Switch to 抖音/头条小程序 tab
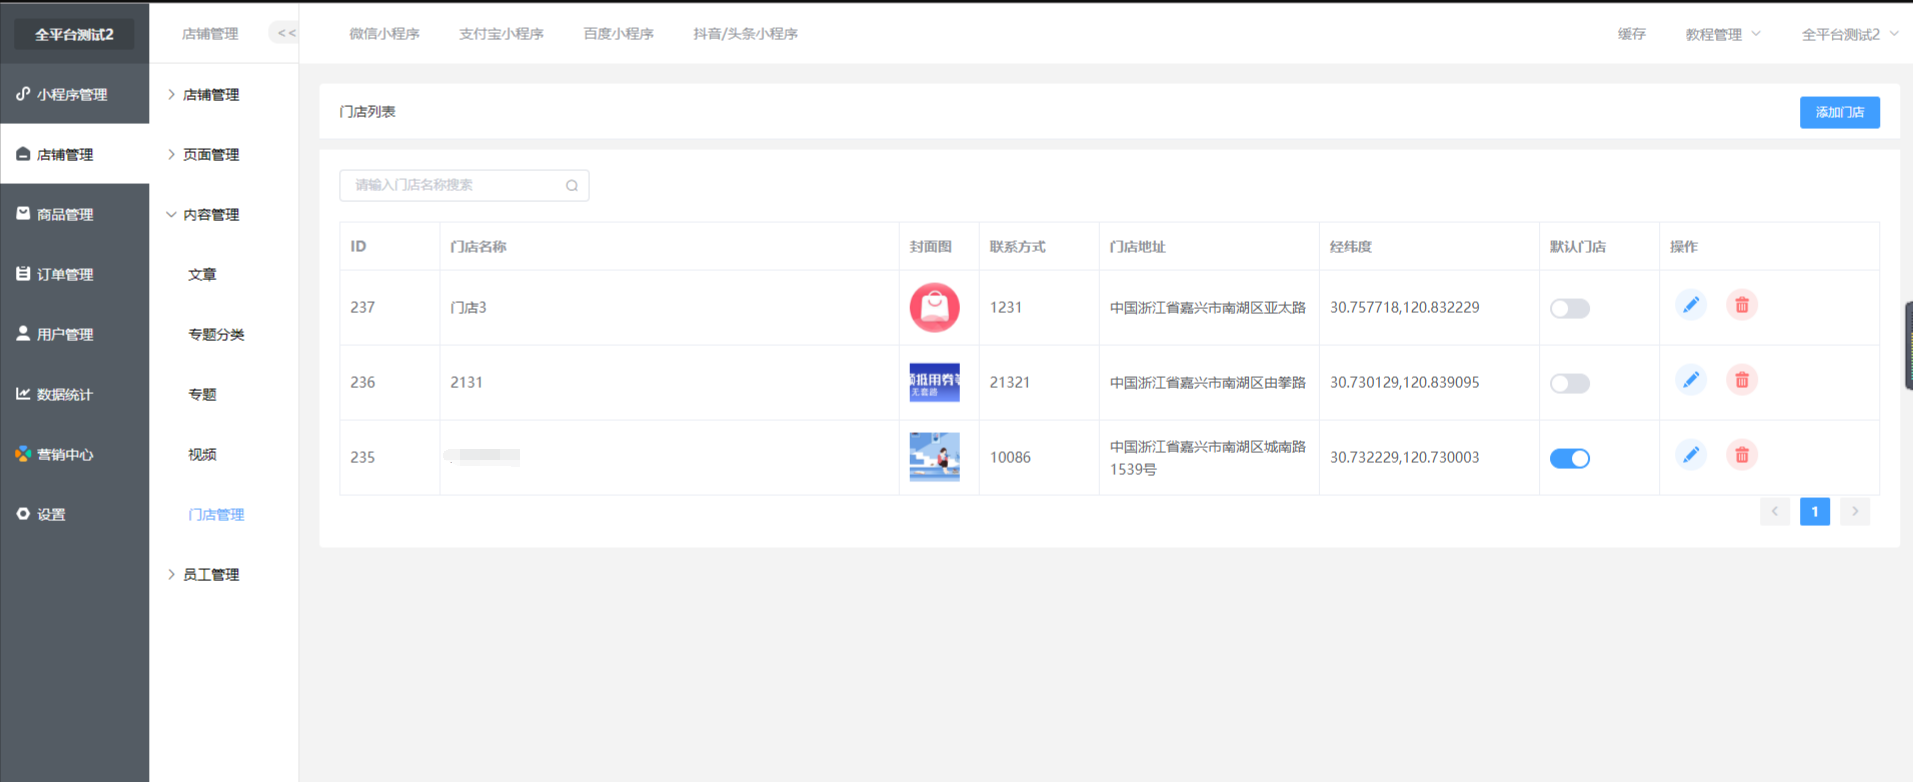 coord(745,34)
